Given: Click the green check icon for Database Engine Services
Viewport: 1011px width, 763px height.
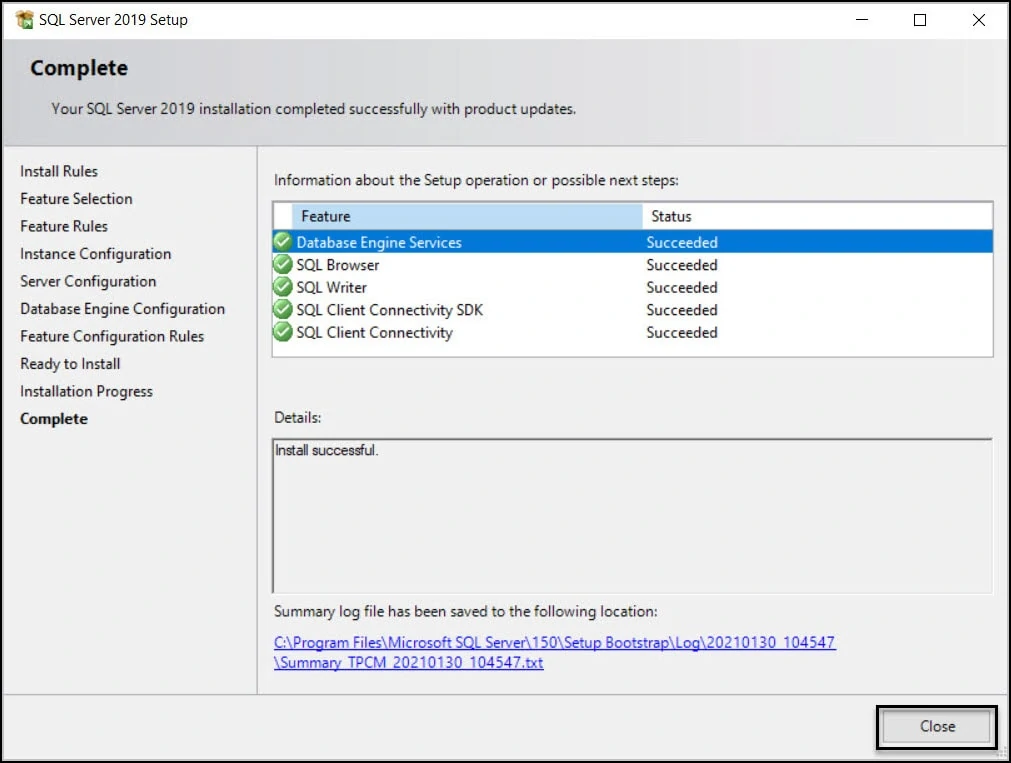Looking at the screenshot, I should point(282,242).
